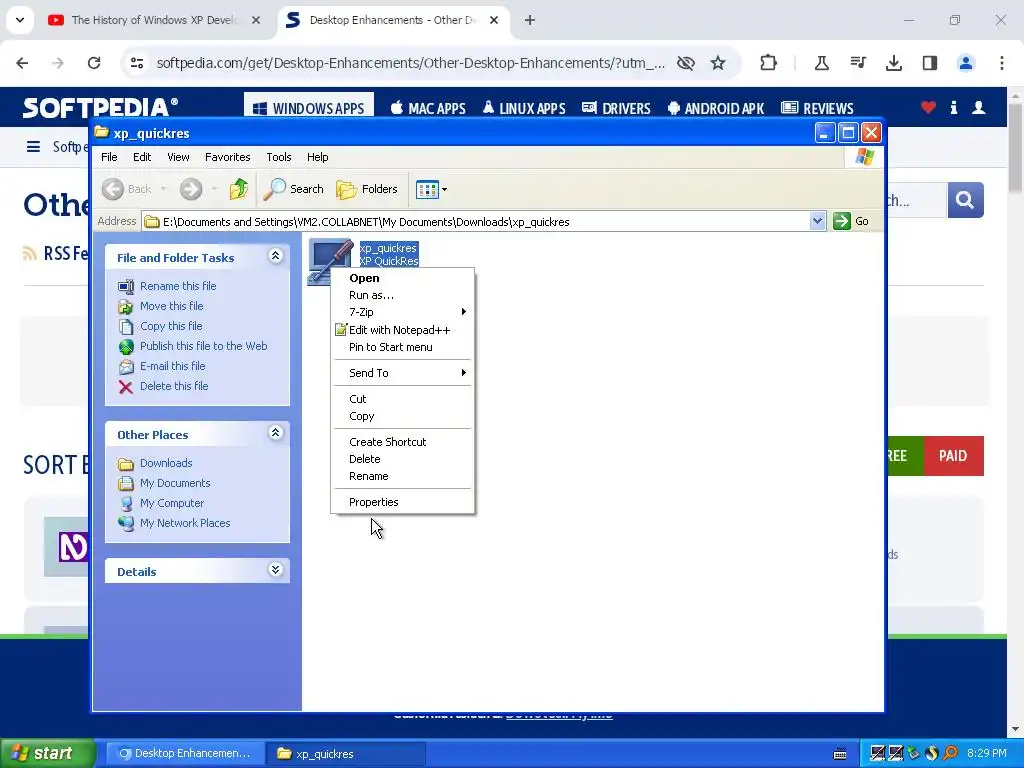Close the Desktop Enhancements browser tab
This screenshot has width=1024, height=768.
pyautogui.click(x=494, y=20)
